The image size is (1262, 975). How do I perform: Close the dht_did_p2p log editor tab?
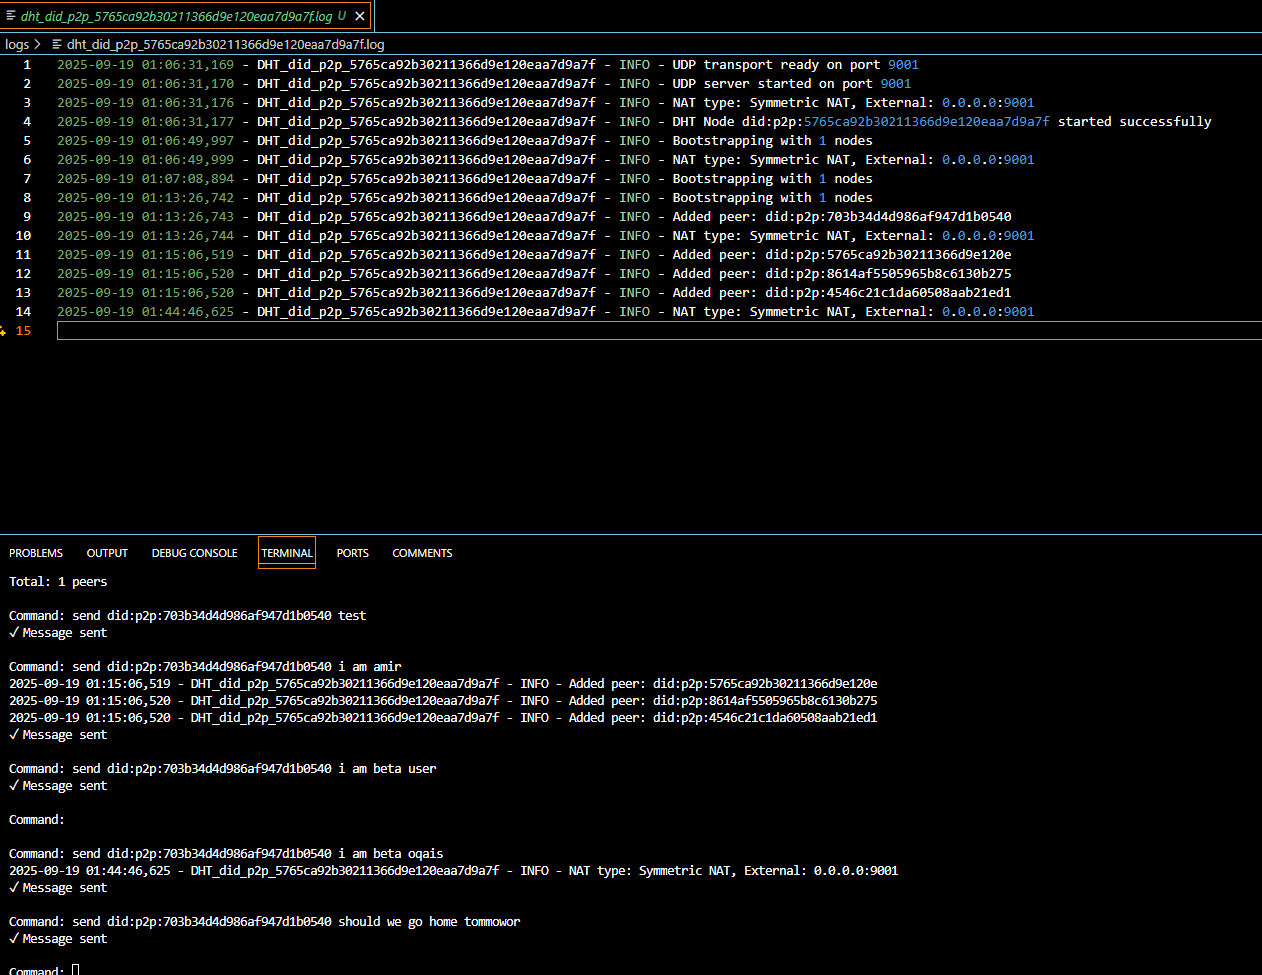(x=360, y=16)
